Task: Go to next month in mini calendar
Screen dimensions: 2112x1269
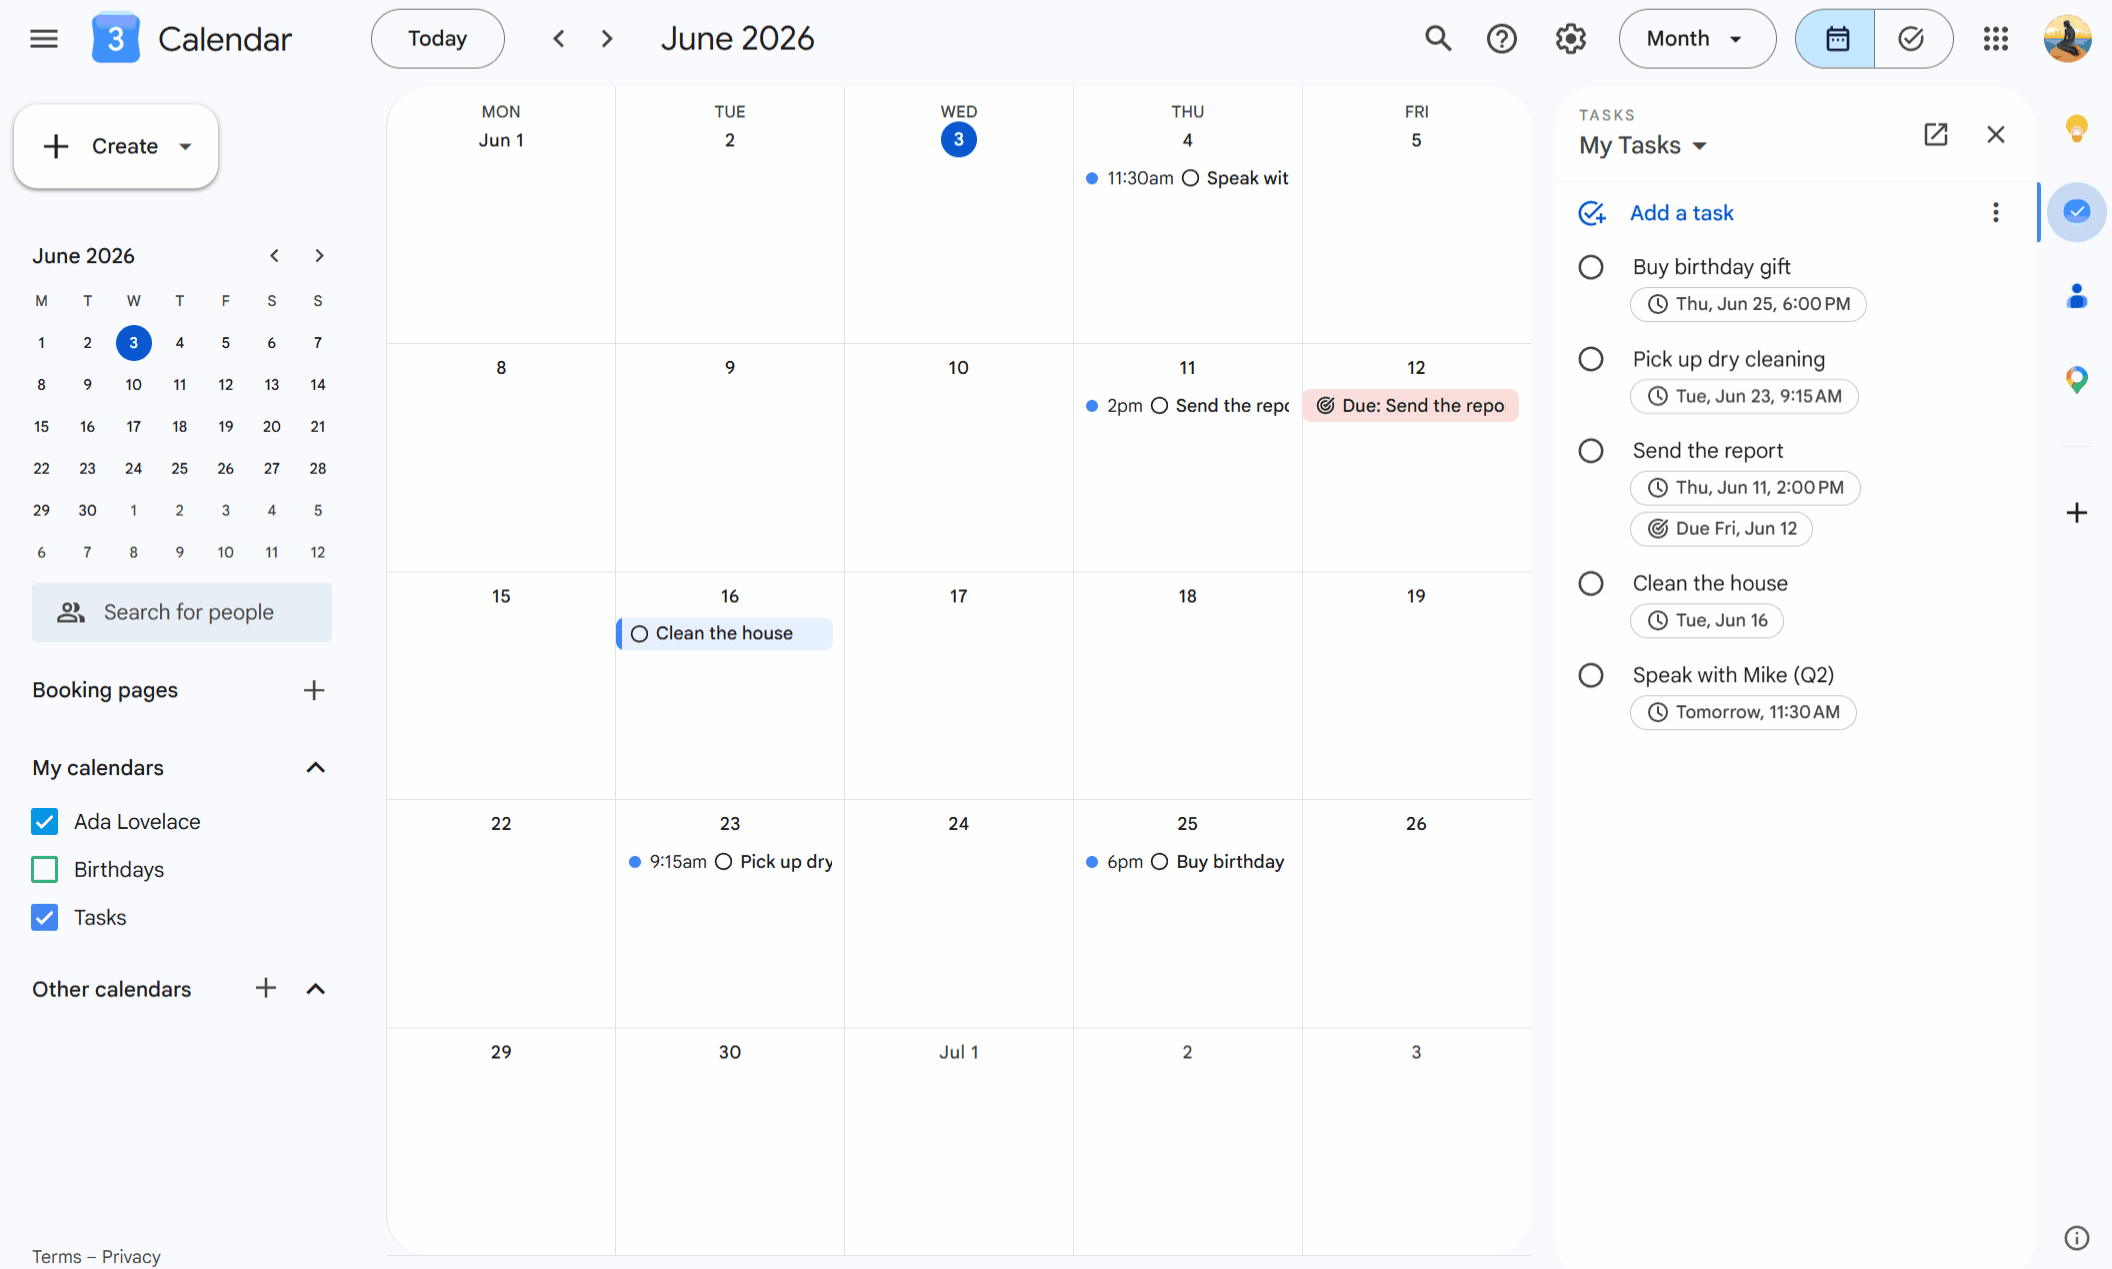Action: [x=319, y=256]
